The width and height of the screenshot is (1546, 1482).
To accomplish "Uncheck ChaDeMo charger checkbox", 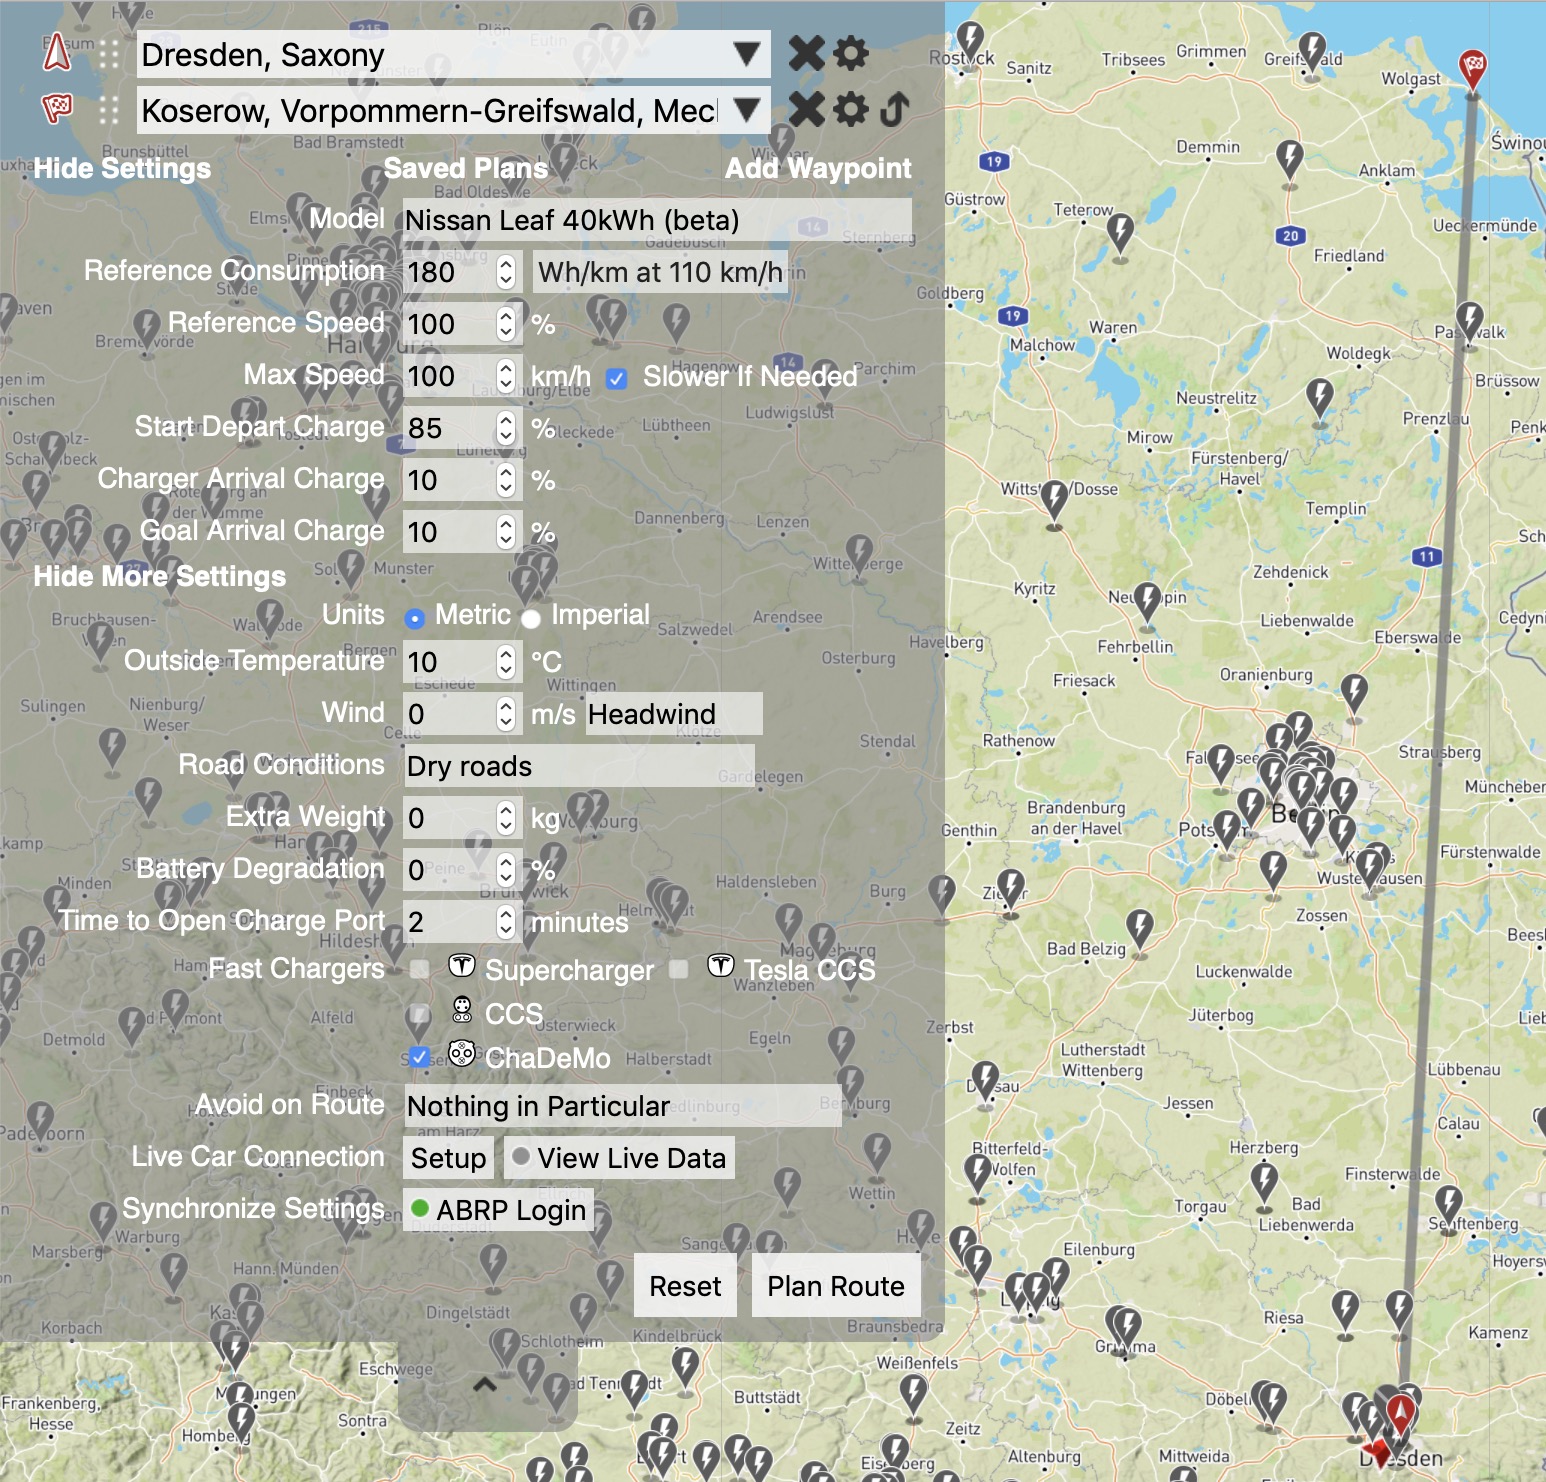I will [420, 1056].
